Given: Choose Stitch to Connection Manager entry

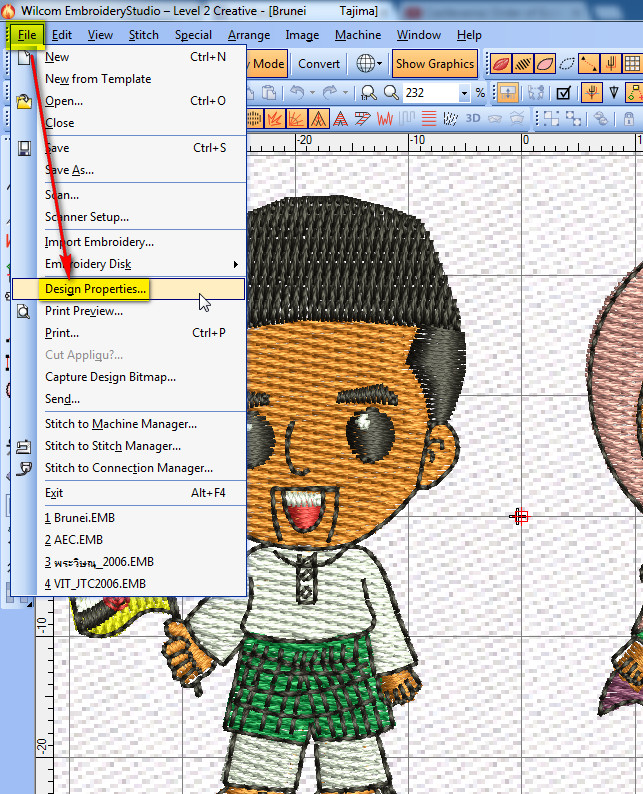Looking at the screenshot, I should coord(129,468).
